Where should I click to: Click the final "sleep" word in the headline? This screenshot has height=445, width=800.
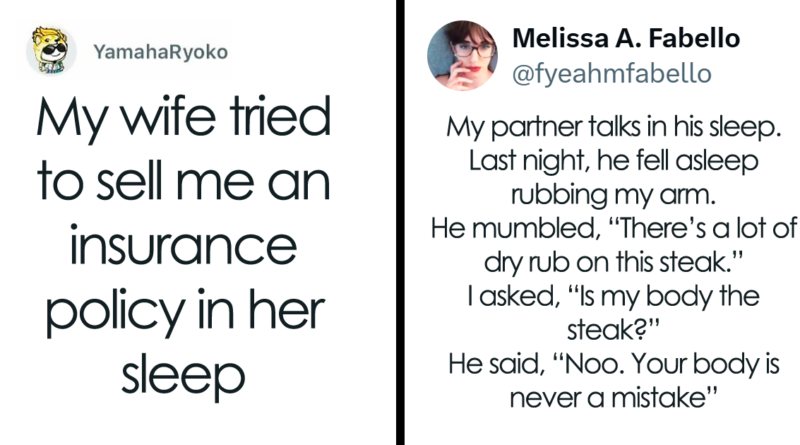[183, 376]
